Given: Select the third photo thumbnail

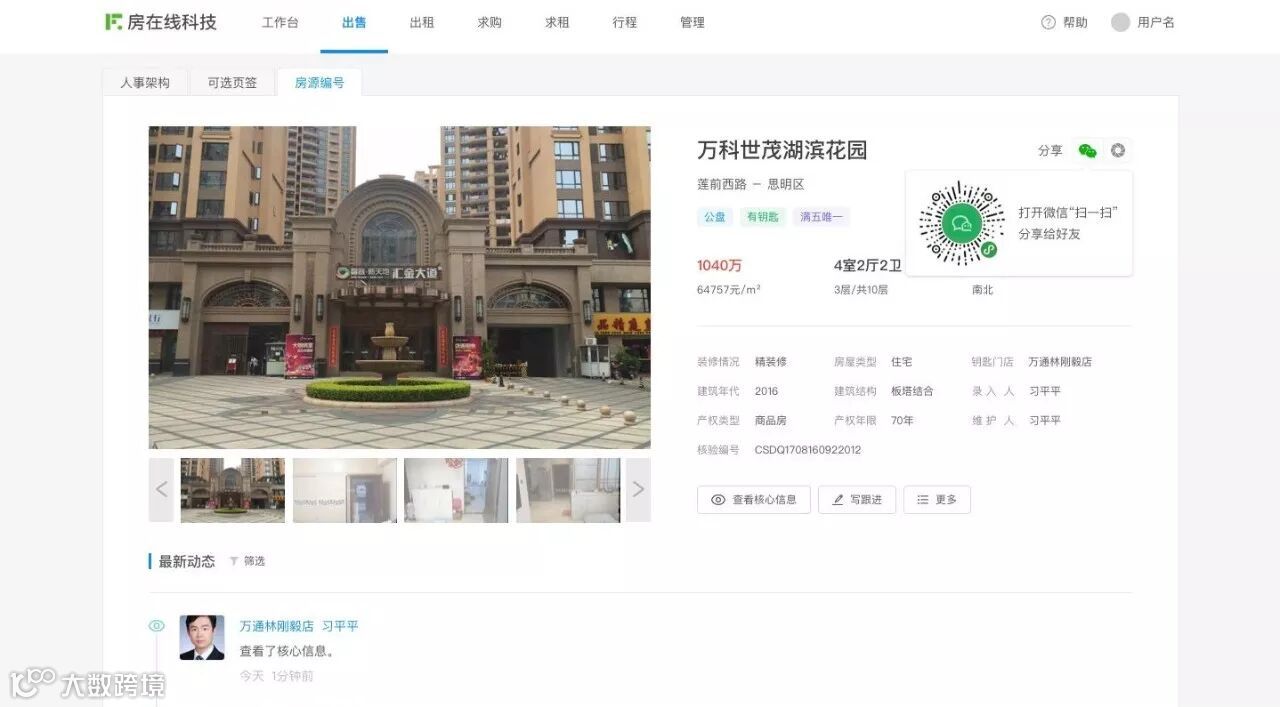Looking at the screenshot, I should [x=456, y=490].
